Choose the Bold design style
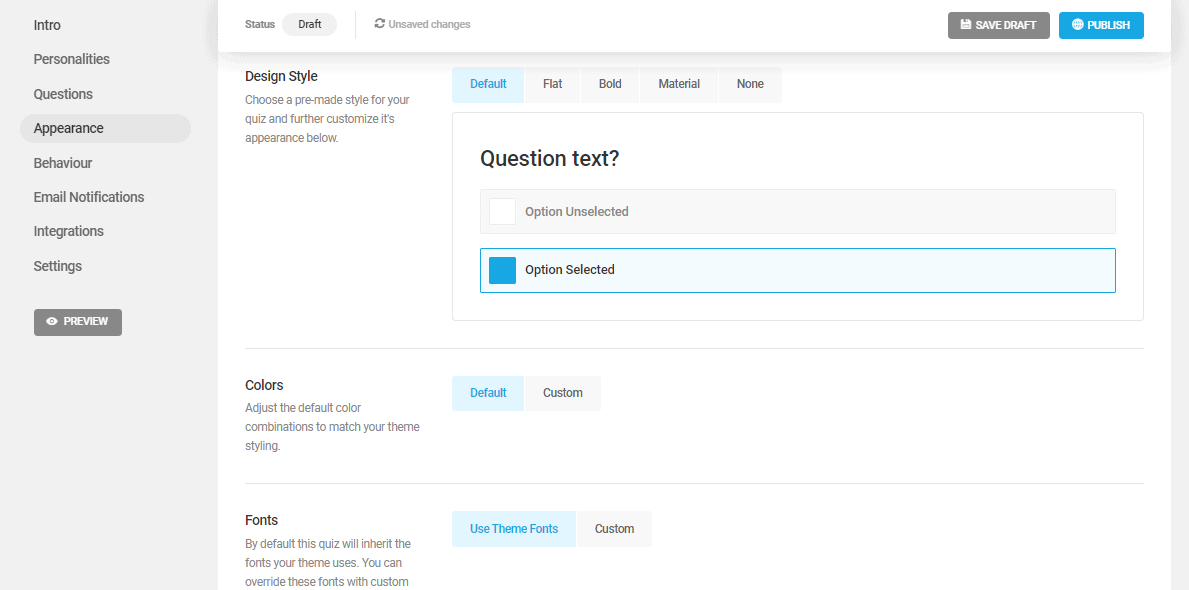 click(x=610, y=84)
